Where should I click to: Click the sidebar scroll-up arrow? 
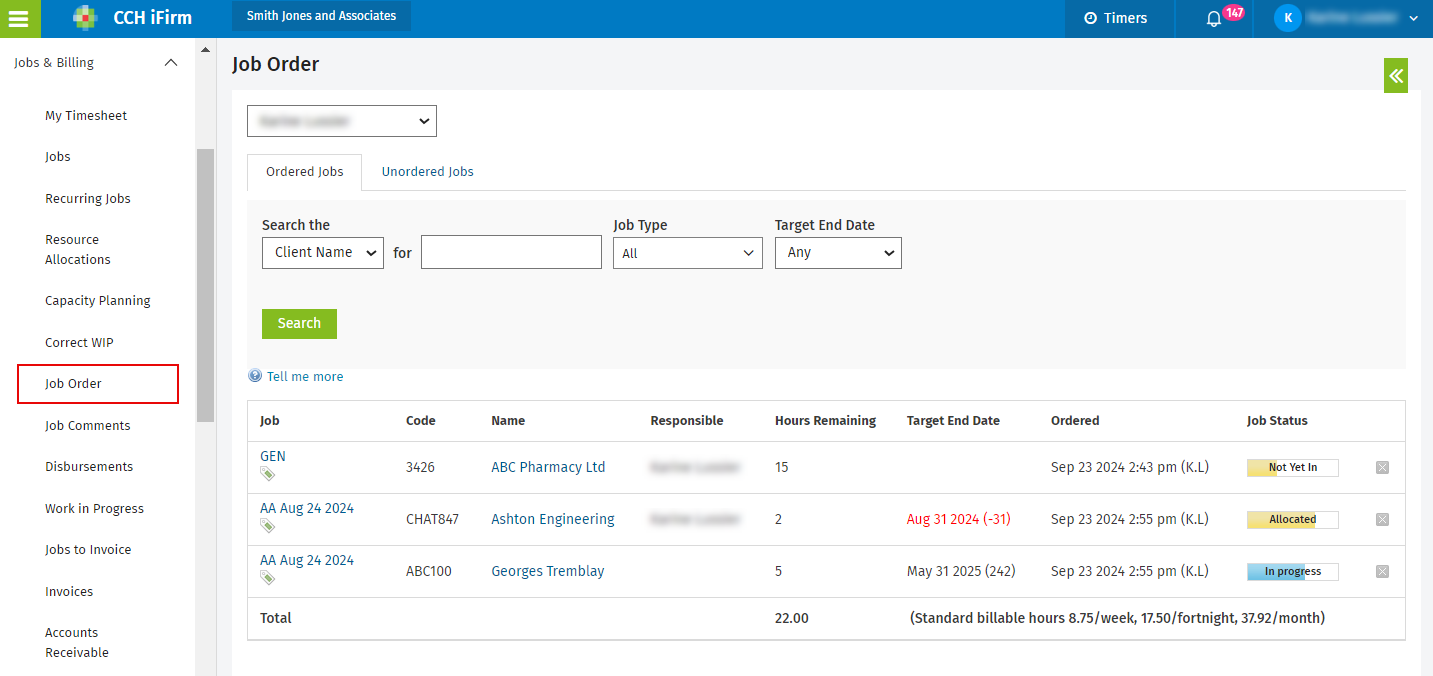coord(205,49)
